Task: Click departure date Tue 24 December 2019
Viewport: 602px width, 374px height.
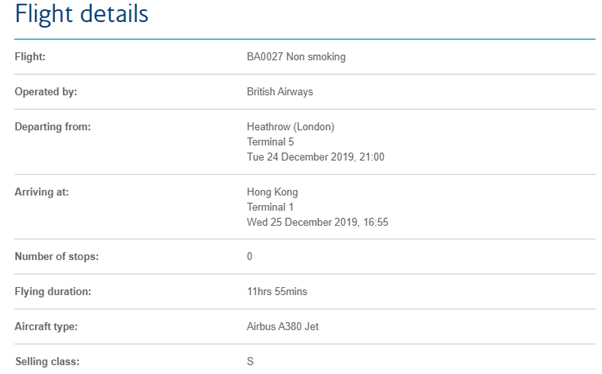Action: tap(301, 157)
